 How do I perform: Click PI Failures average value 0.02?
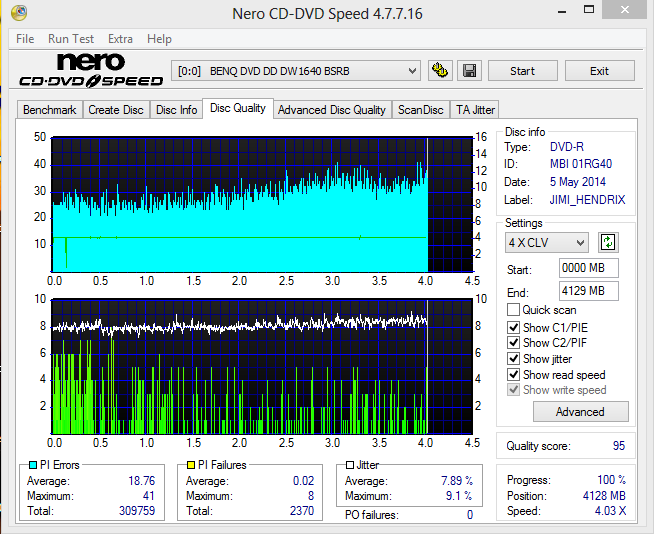[x=303, y=481]
